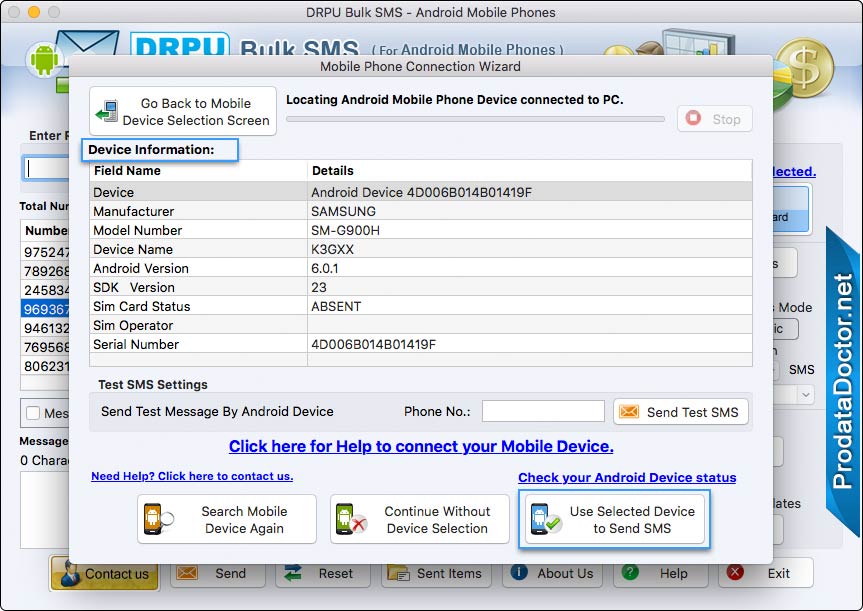863x611 pixels.
Task: Open the Help to connect your Mobile Device link
Action: pos(421,446)
